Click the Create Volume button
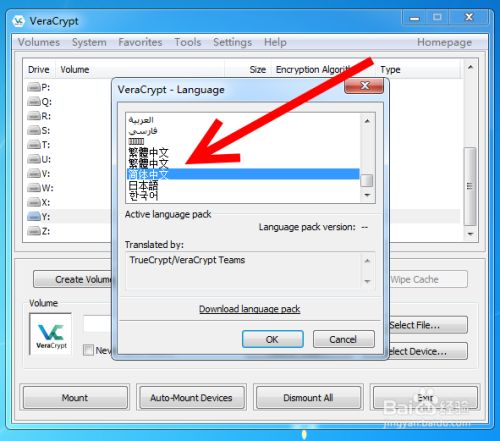The height and width of the screenshot is (441, 500). coord(73,279)
